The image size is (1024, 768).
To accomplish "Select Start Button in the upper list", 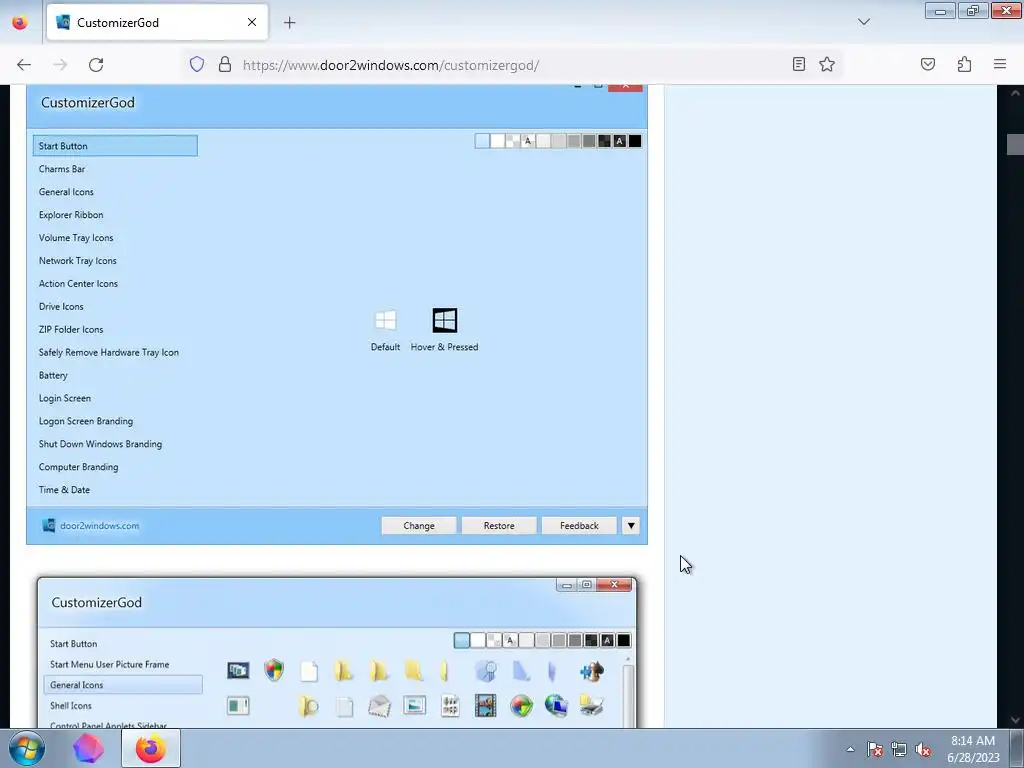I will [x=115, y=146].
